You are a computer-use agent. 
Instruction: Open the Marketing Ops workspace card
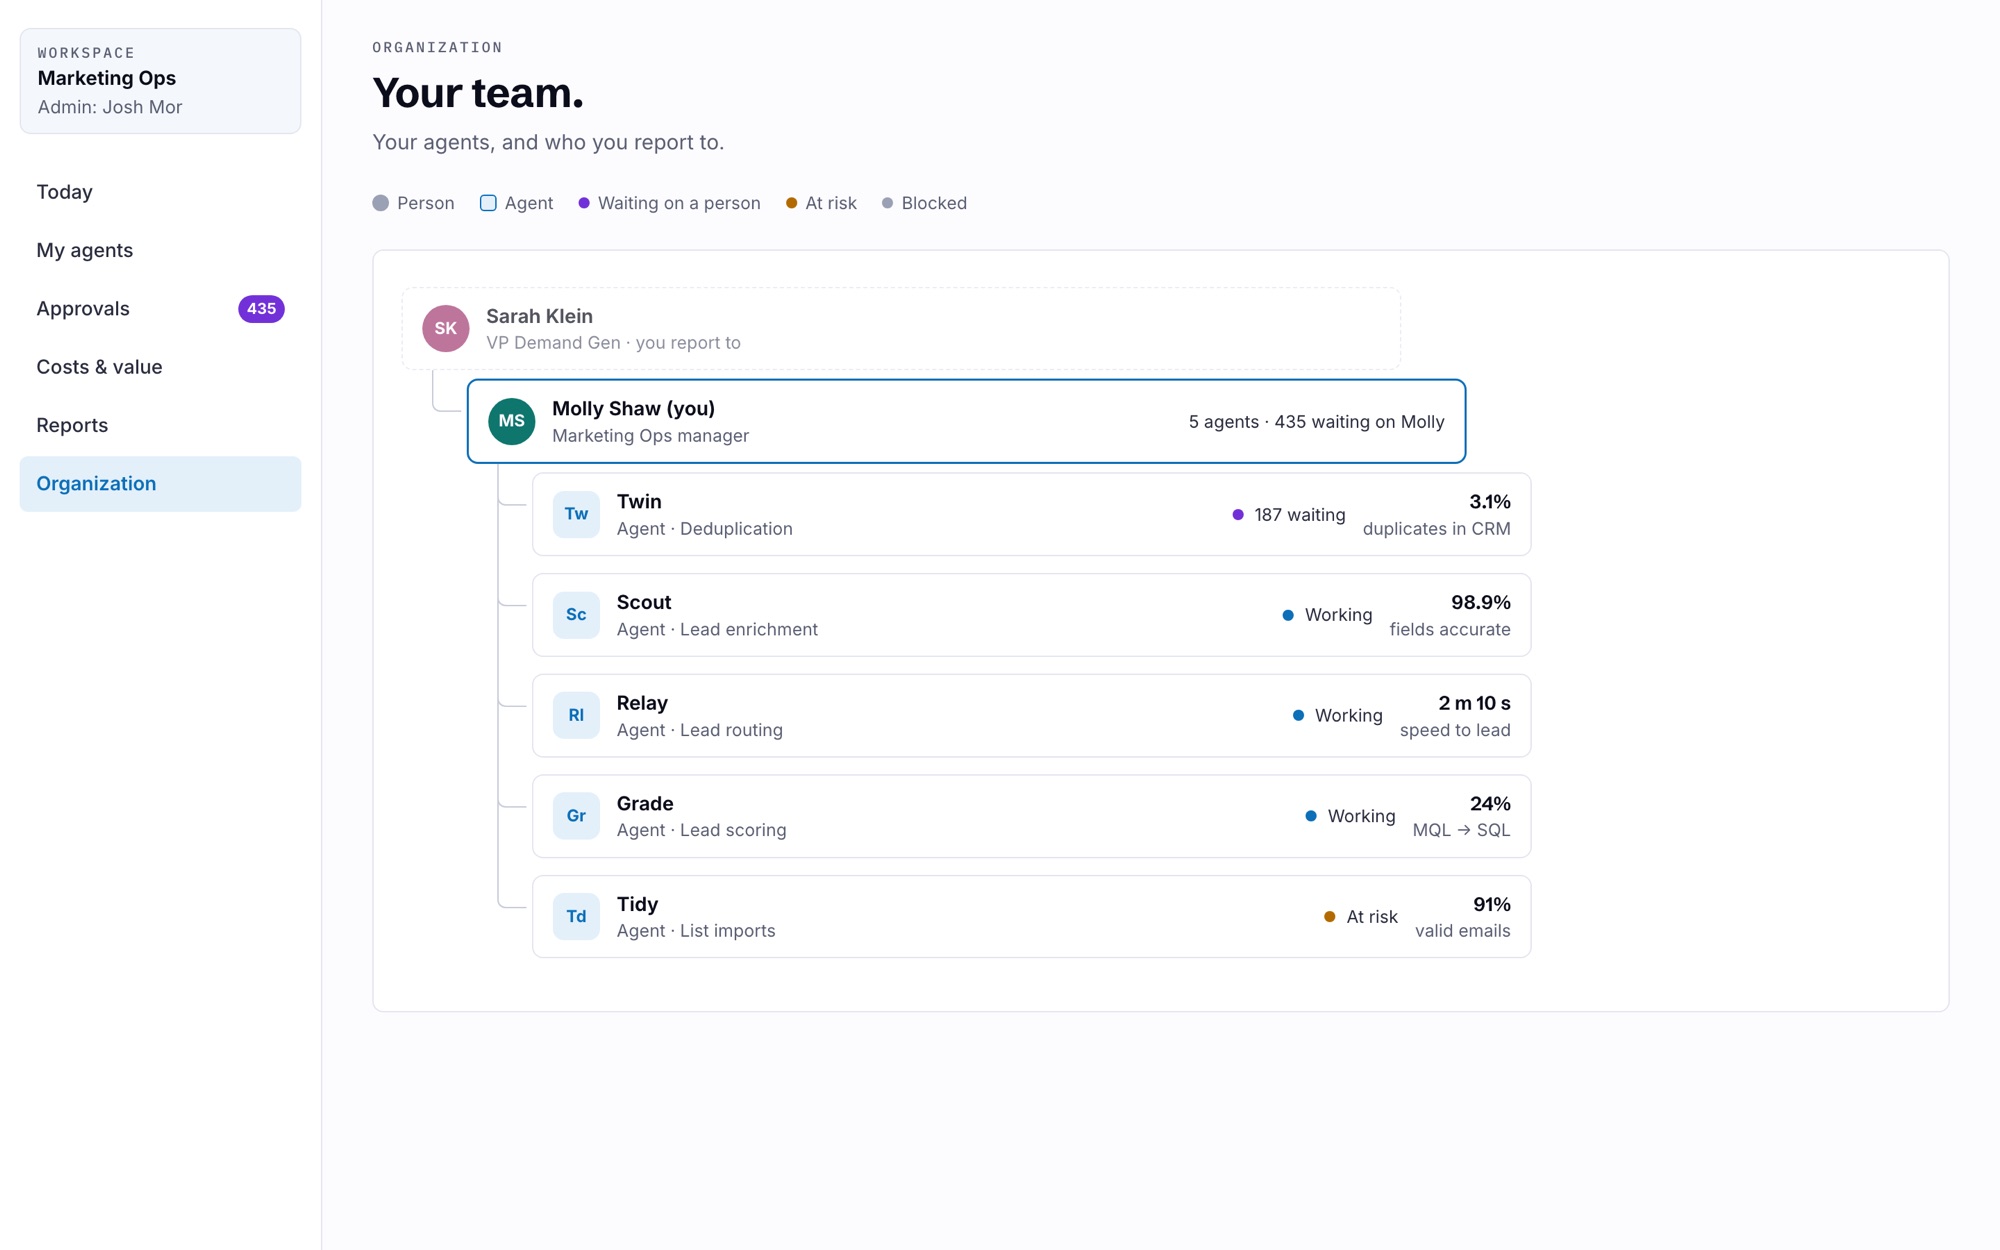coord(160,81)
